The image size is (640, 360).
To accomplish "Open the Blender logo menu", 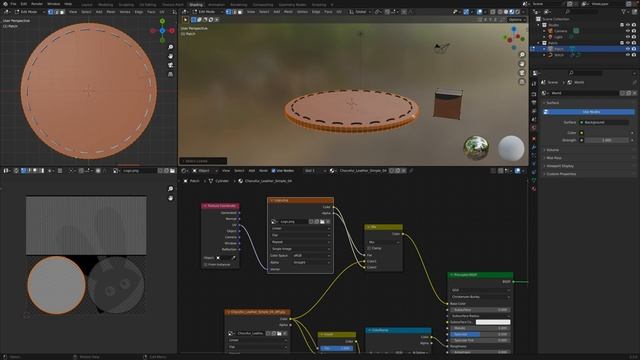I will pos(5,4).
